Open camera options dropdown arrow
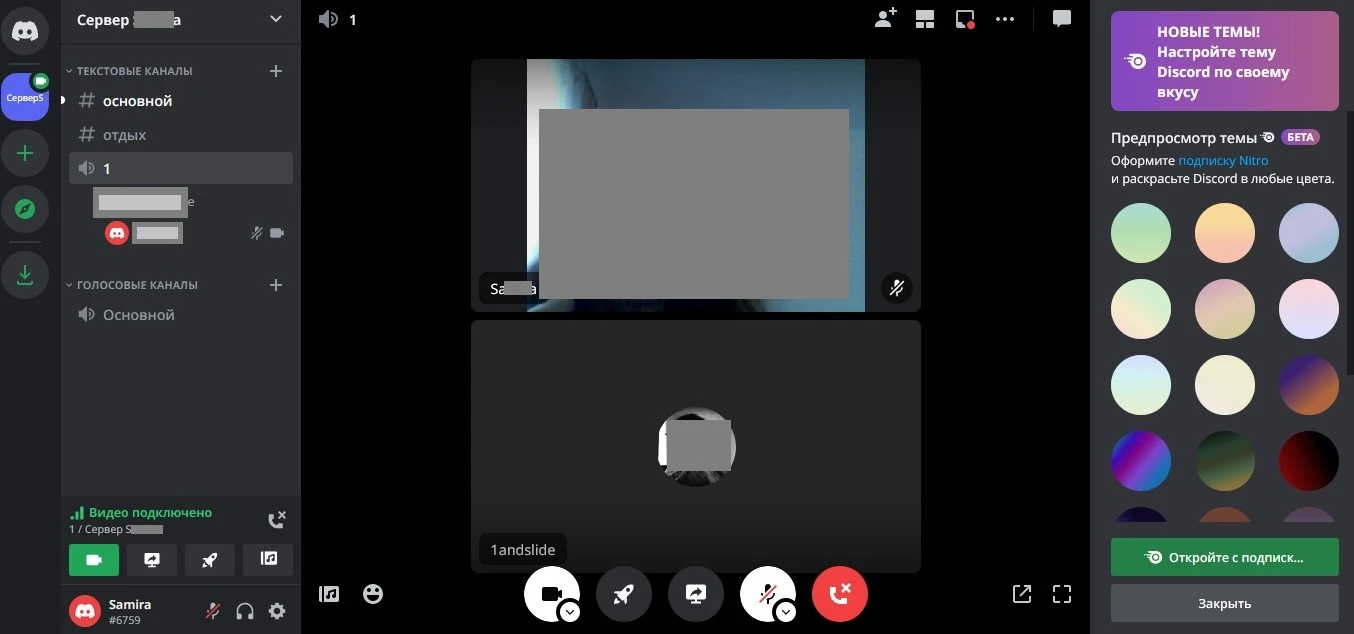1354x634 pixels. (x=570, y=612)
